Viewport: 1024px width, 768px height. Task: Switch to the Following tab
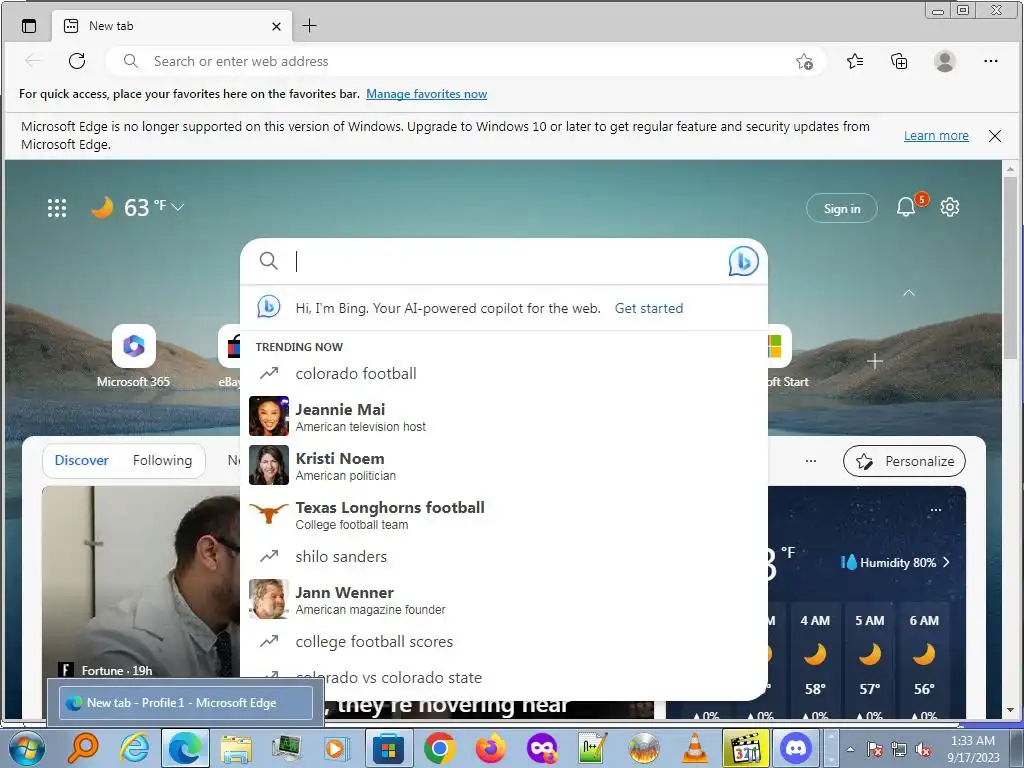coord(163,460)
